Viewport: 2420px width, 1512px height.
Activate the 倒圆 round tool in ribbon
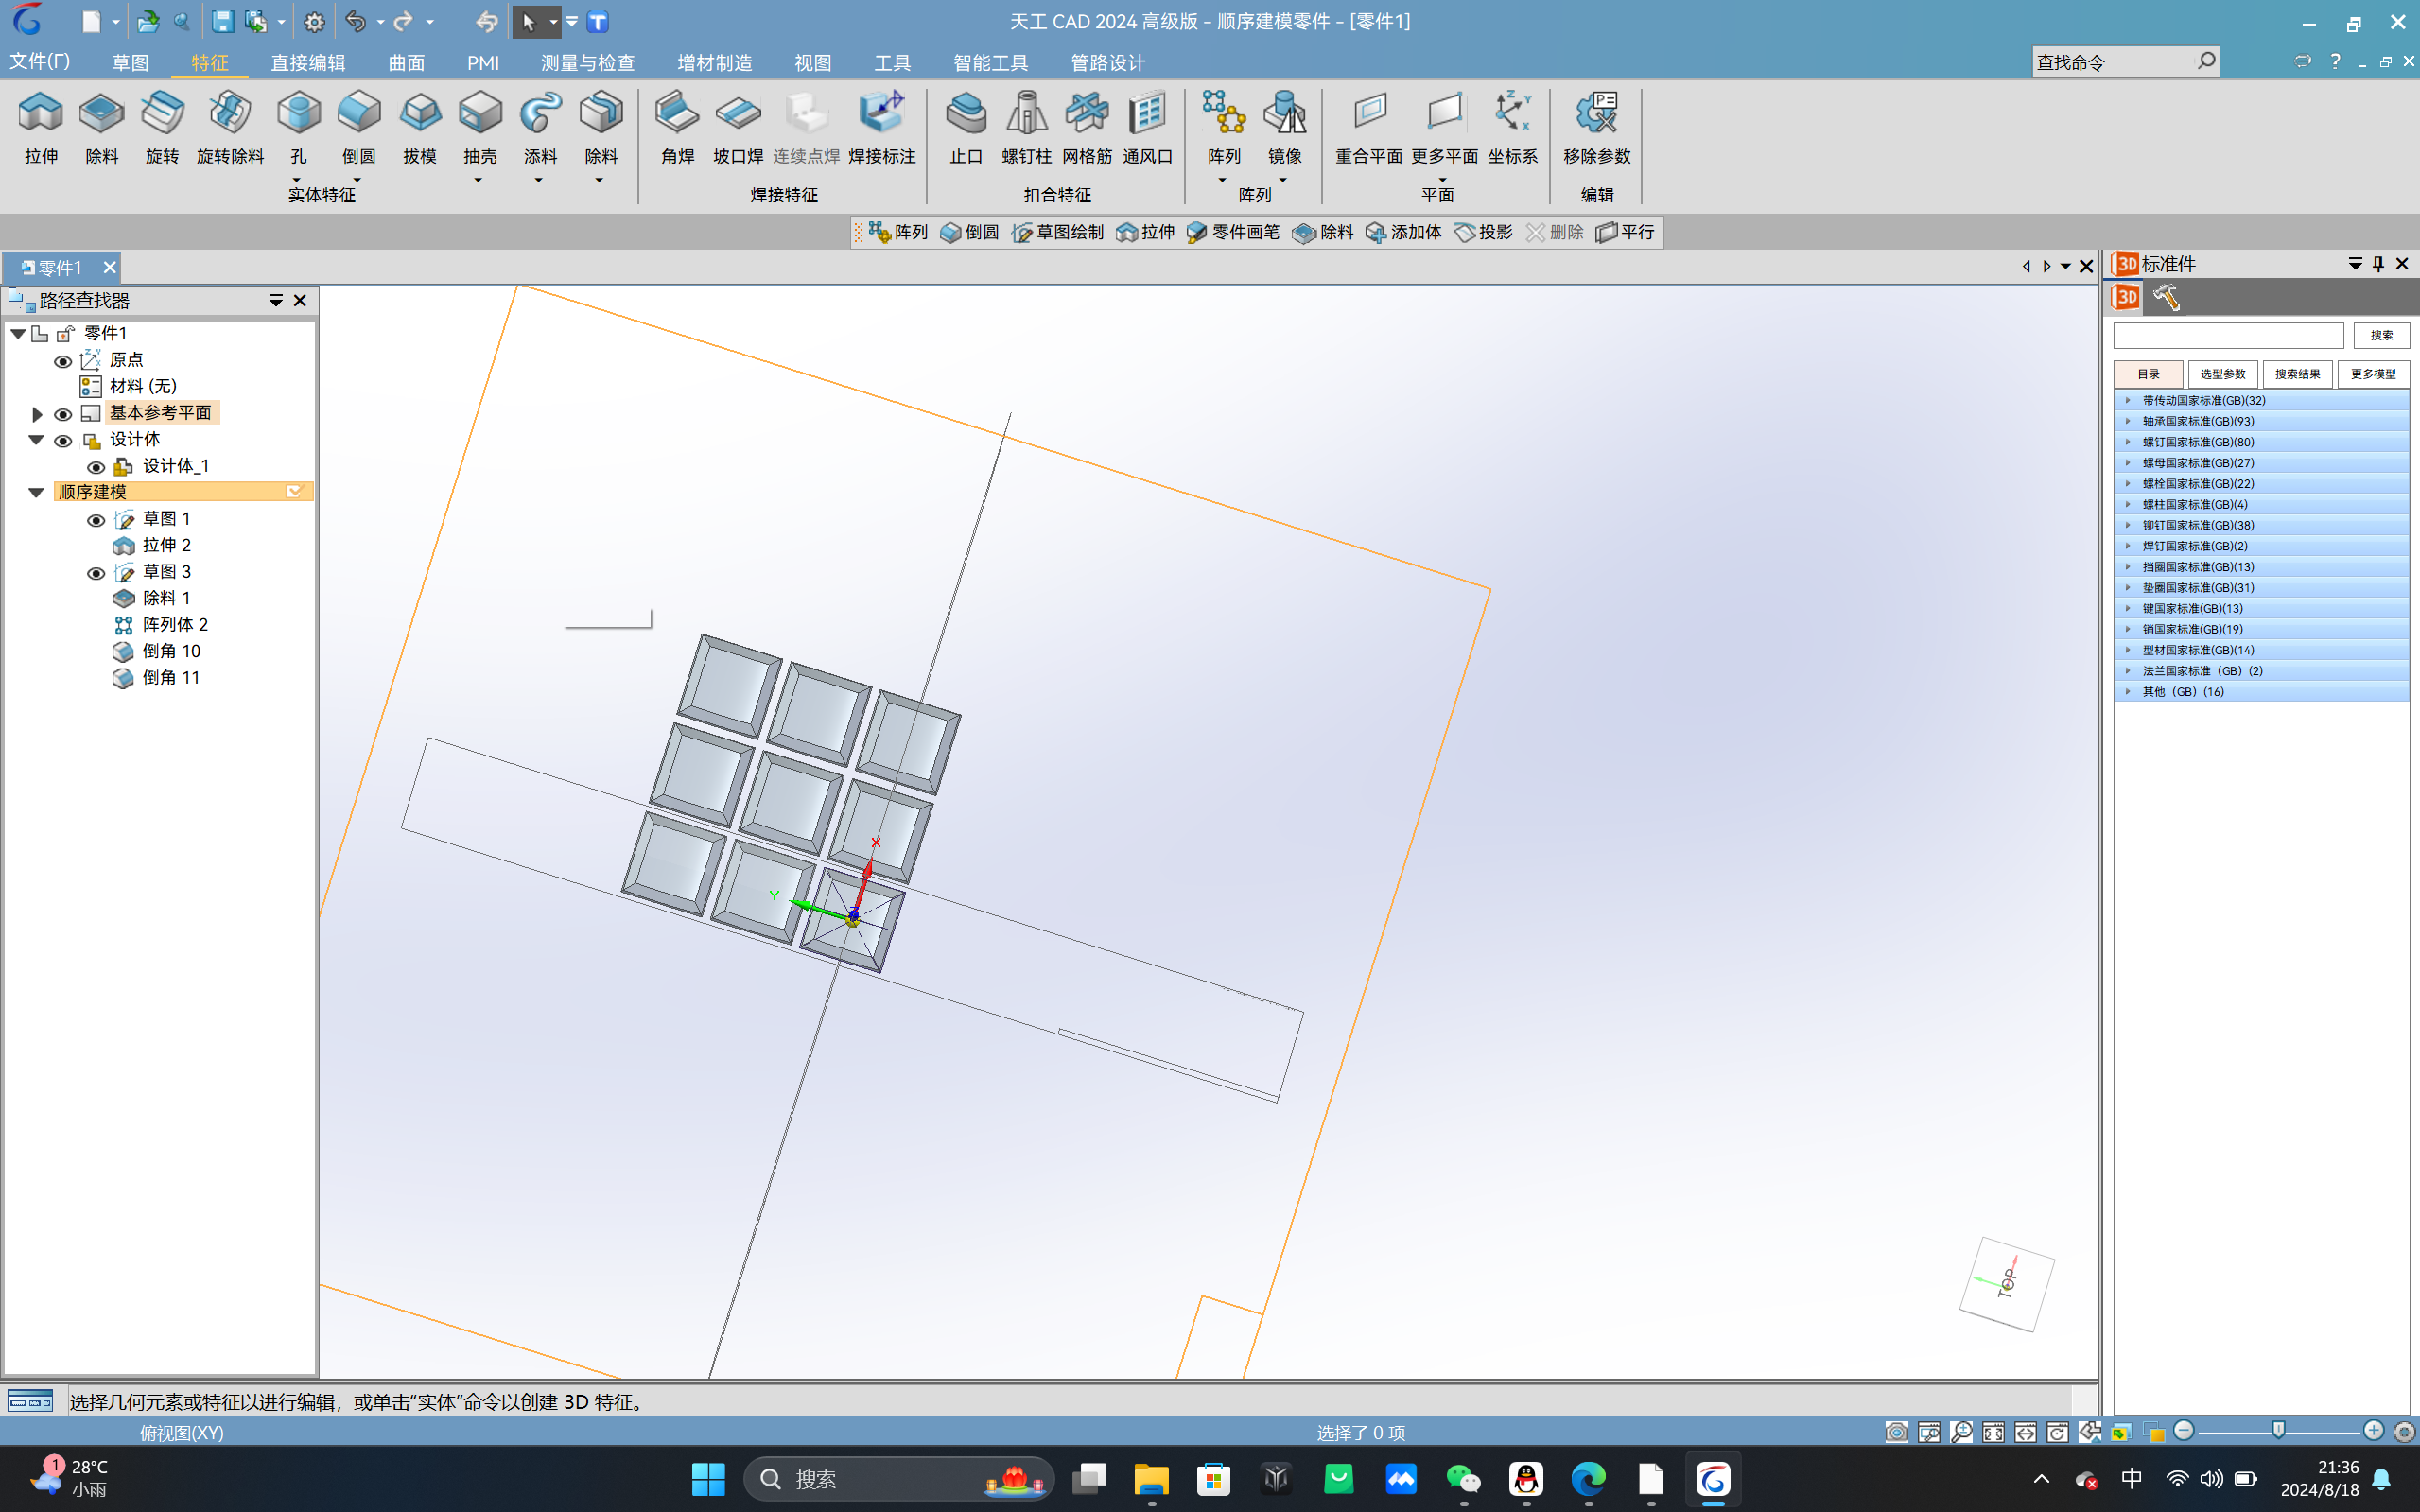(x=358, y=127)
